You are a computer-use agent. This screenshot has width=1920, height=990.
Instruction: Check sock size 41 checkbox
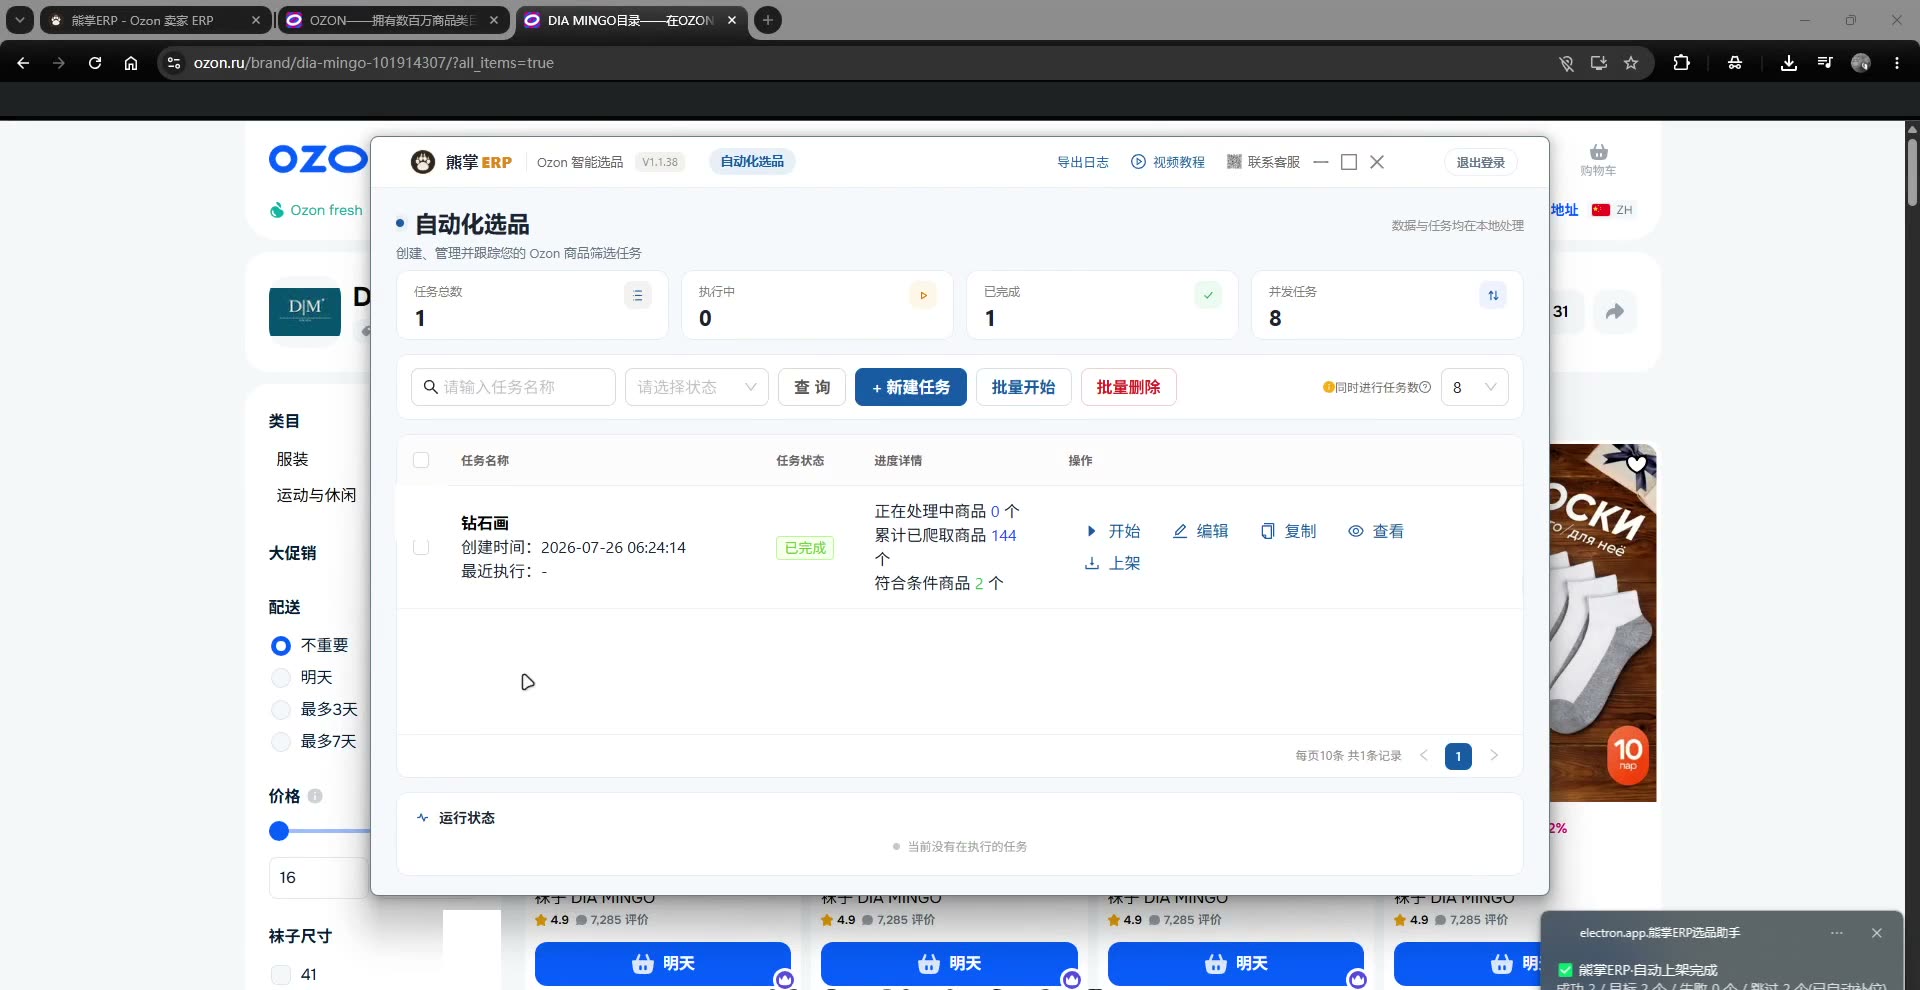click(x=281, y=974)
